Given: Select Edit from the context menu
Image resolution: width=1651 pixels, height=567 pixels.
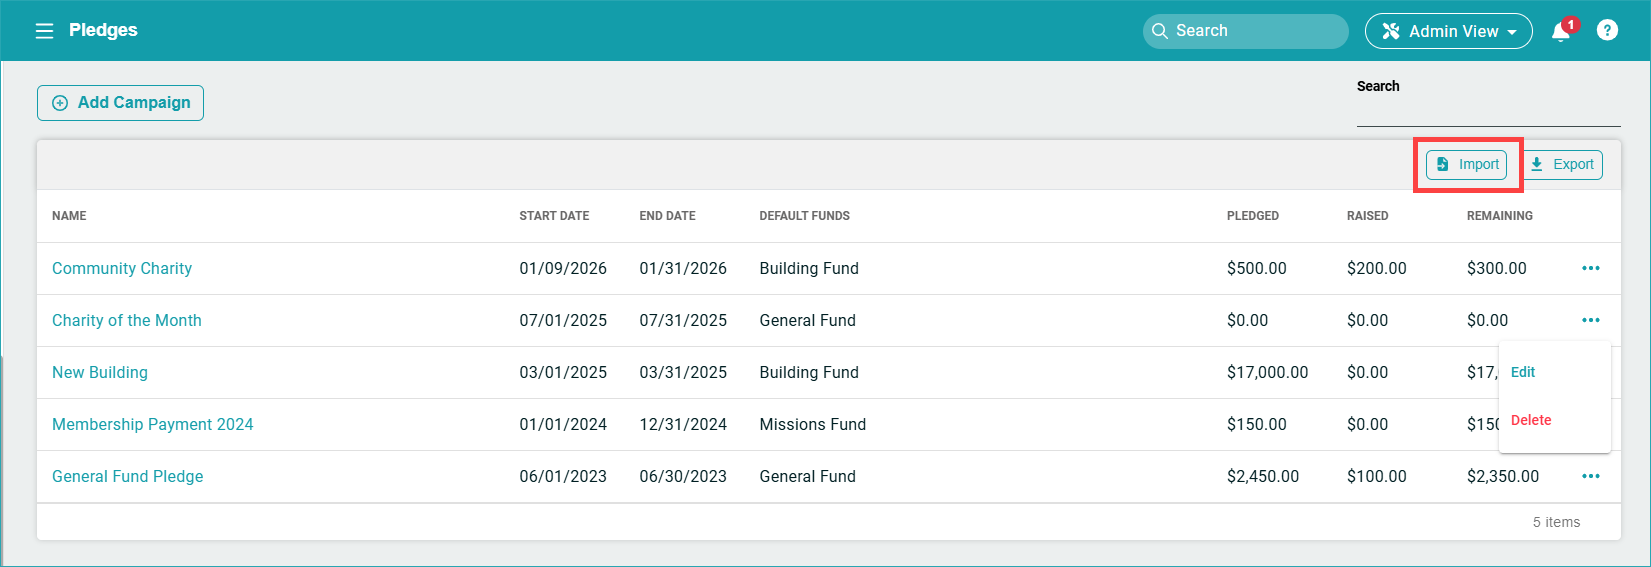Looking at the screenshot, I should click(x=1523, y=372).
